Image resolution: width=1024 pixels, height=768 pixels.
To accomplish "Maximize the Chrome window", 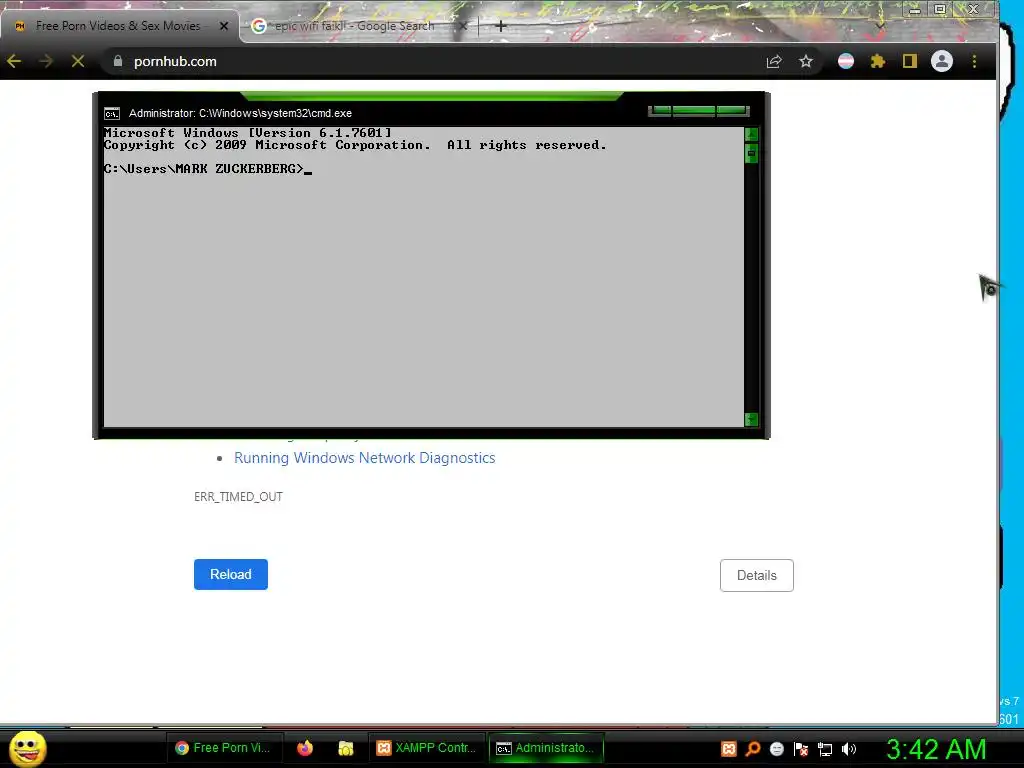I will [x=940, y=9].
